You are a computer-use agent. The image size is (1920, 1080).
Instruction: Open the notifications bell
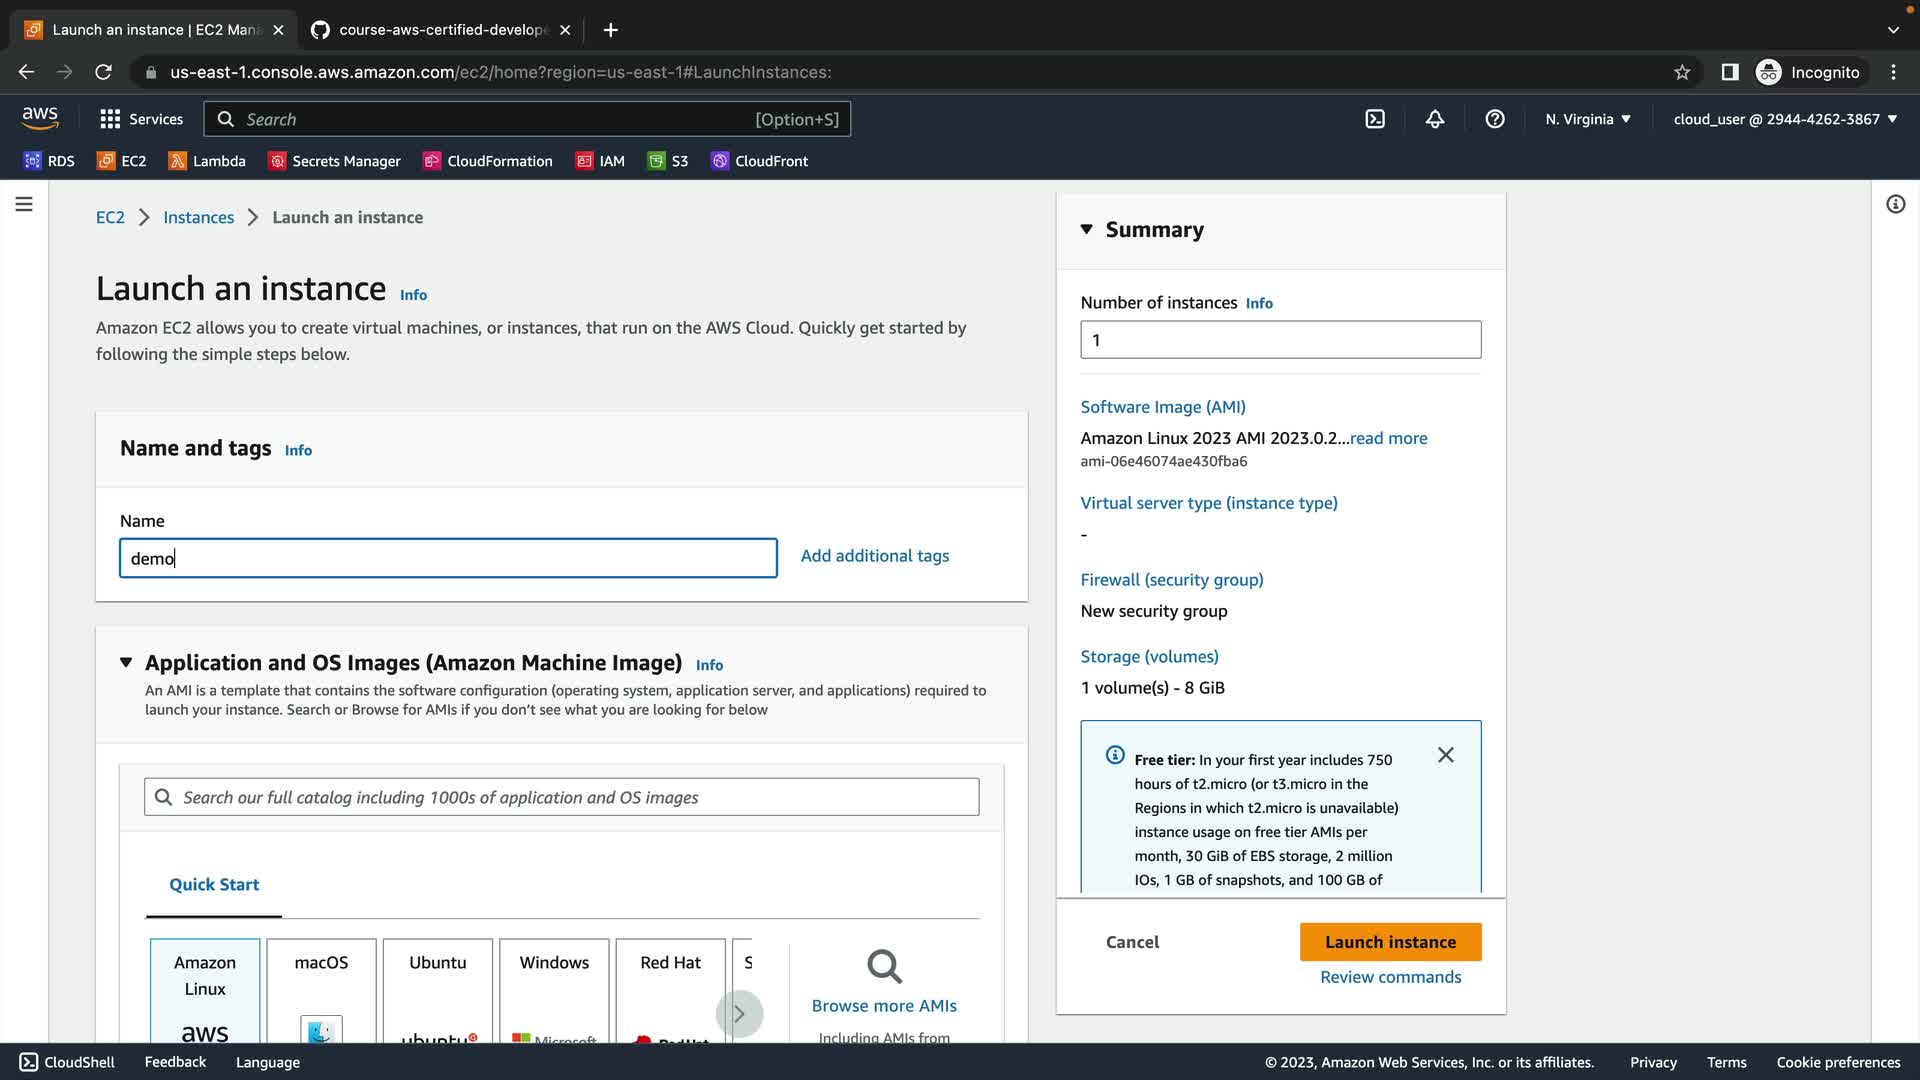tap(1435, 119)
